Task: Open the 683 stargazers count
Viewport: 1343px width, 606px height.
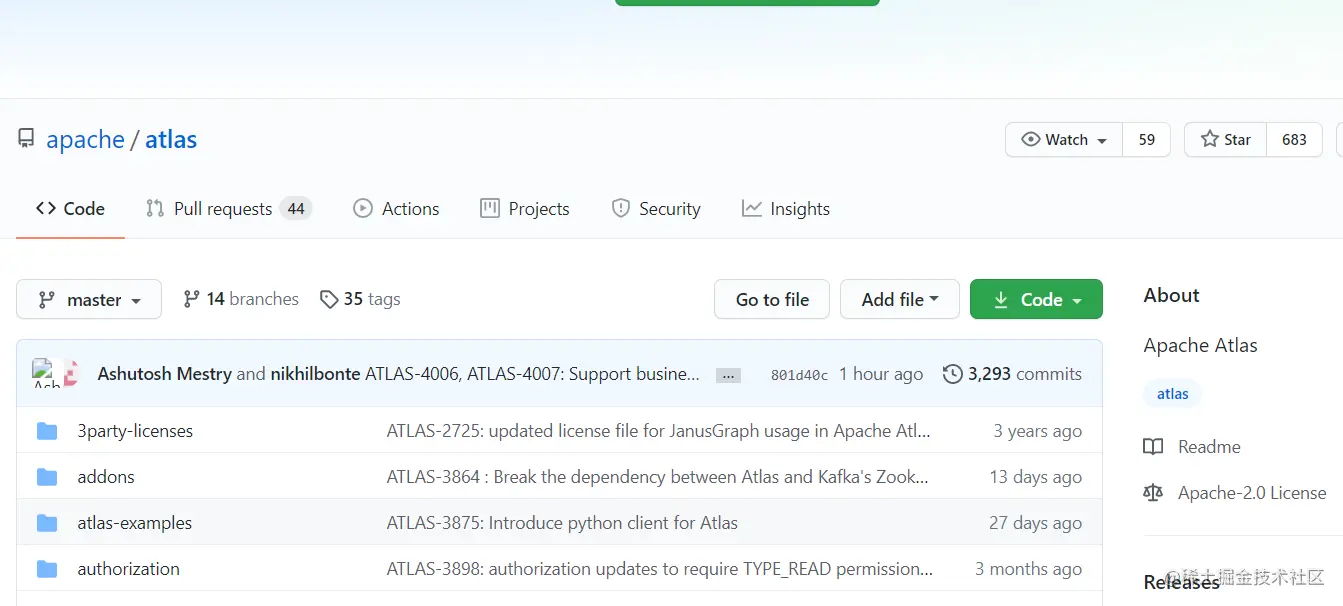Action: point(1294,140)
